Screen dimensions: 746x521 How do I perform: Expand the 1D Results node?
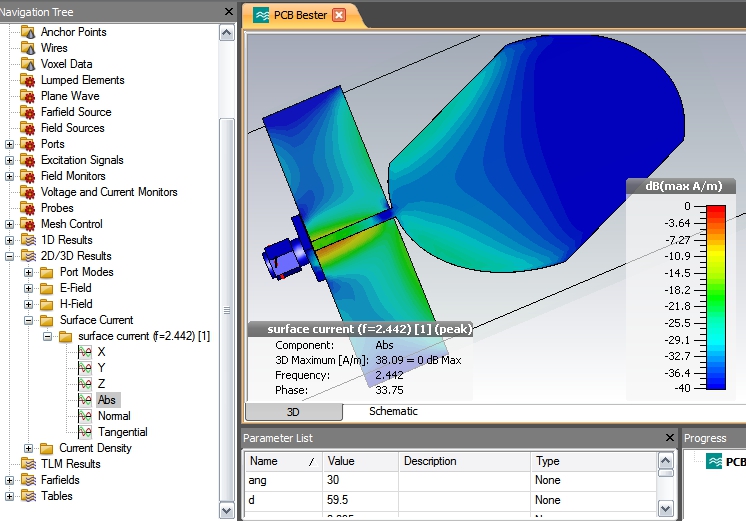point(10,240)
